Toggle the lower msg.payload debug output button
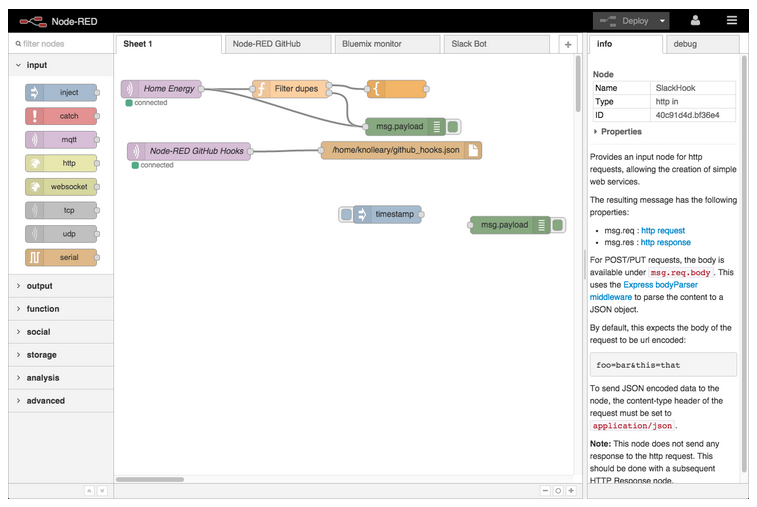 point(558,225)
